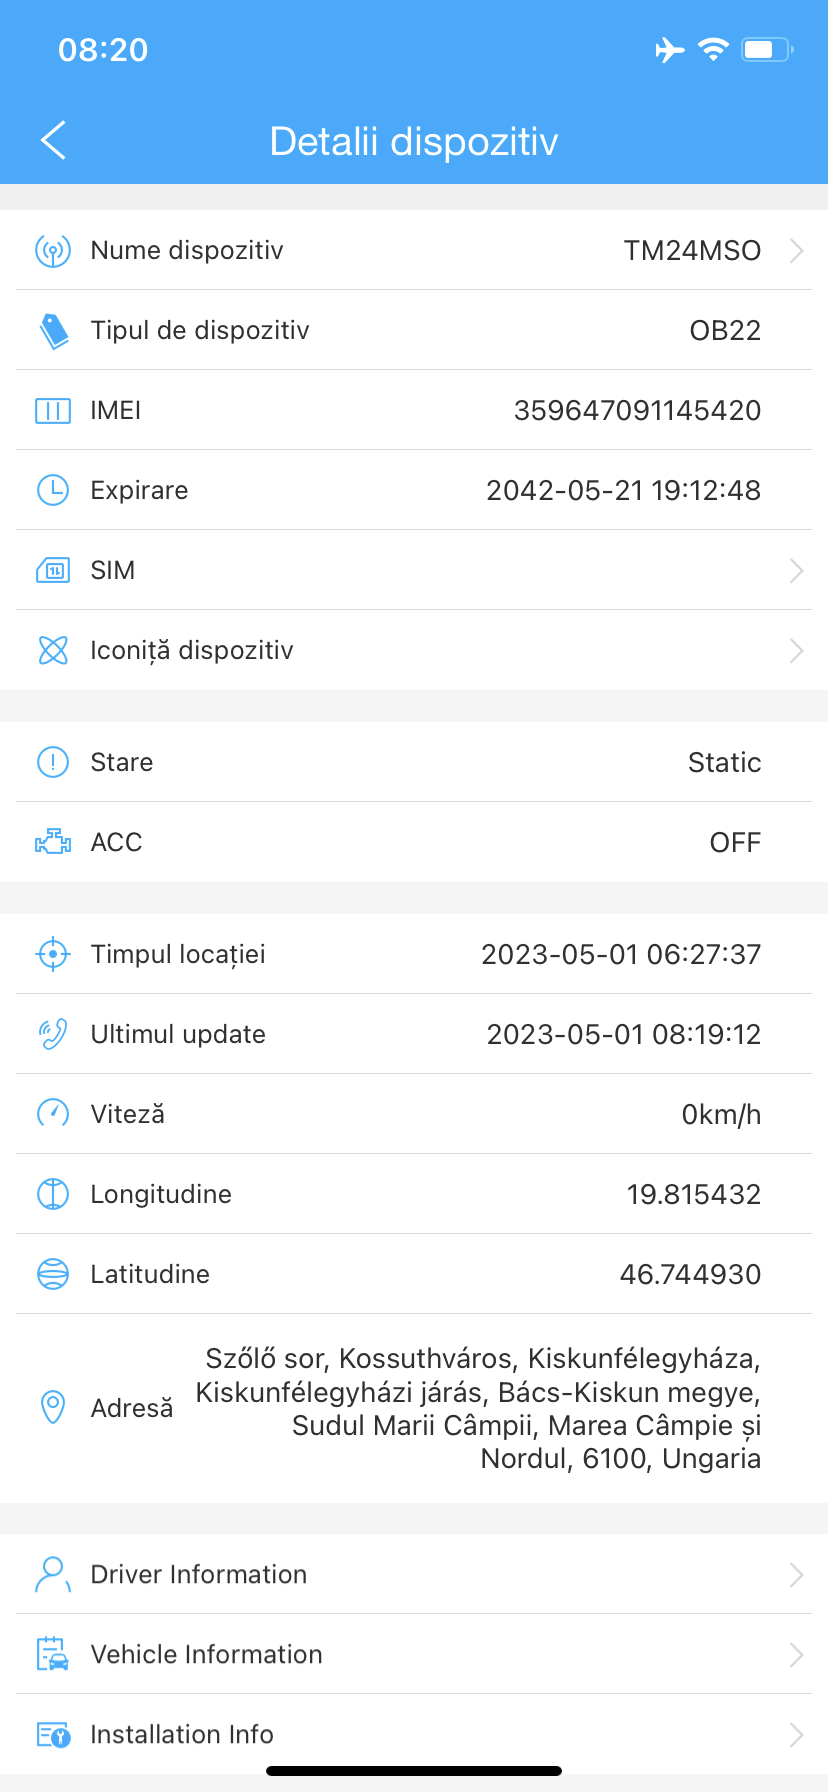
Task: Tap the location pin icon beside Adresă
Action: 53,1407
